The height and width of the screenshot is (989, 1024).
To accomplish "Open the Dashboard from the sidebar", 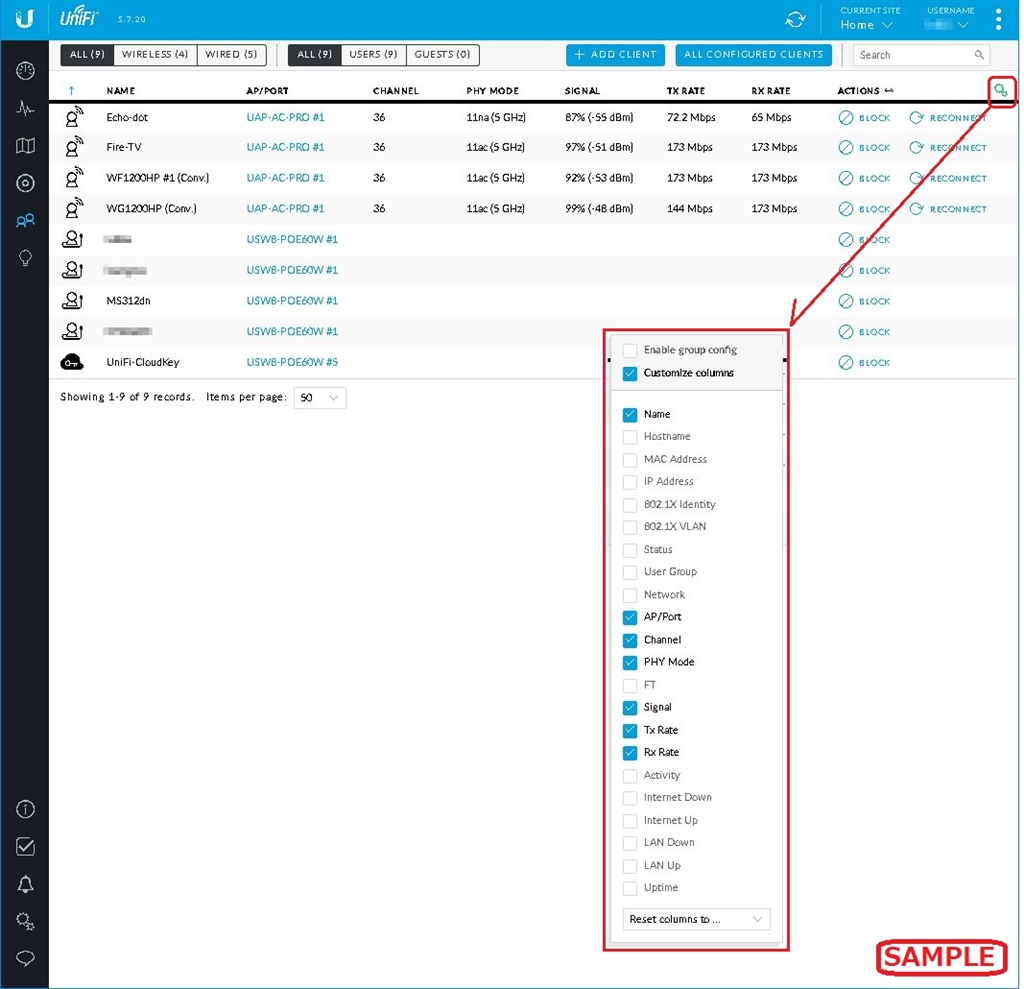I will (25, 71).
